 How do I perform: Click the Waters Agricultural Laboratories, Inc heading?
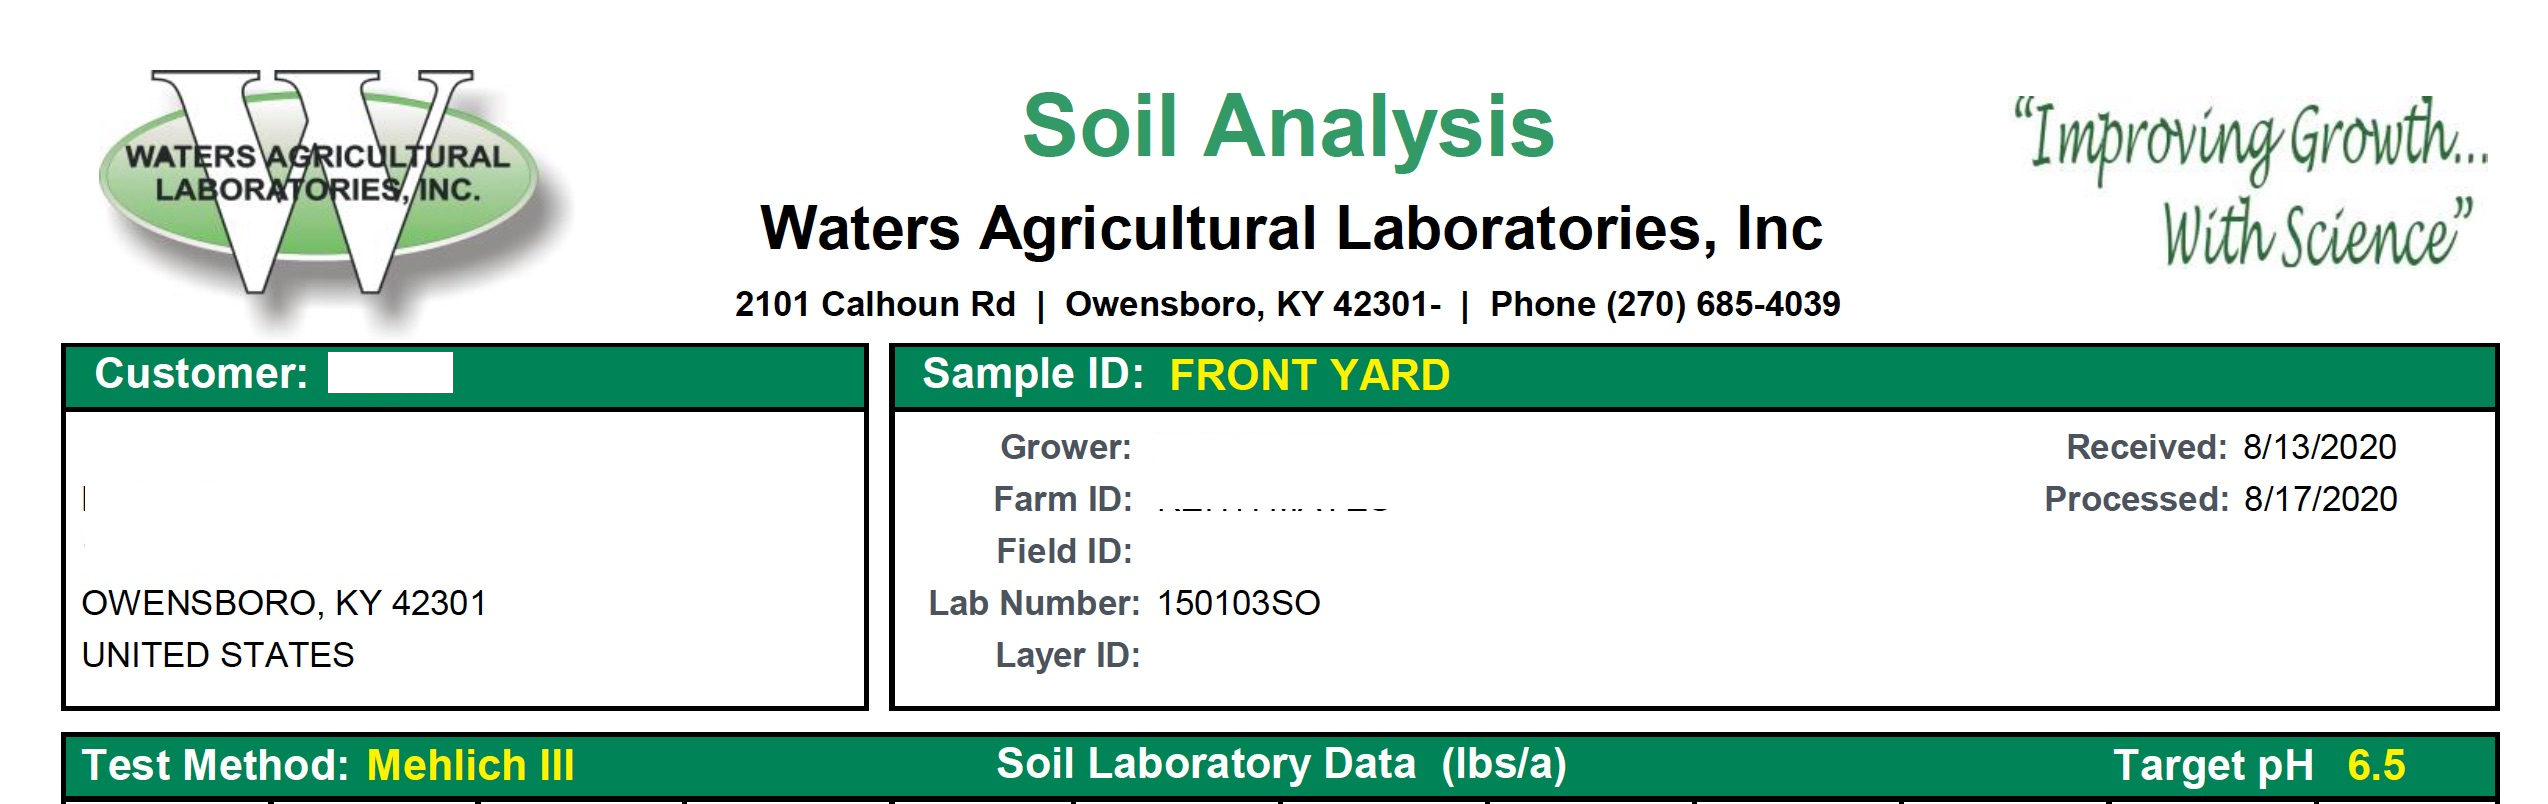tap(1290, 229)
